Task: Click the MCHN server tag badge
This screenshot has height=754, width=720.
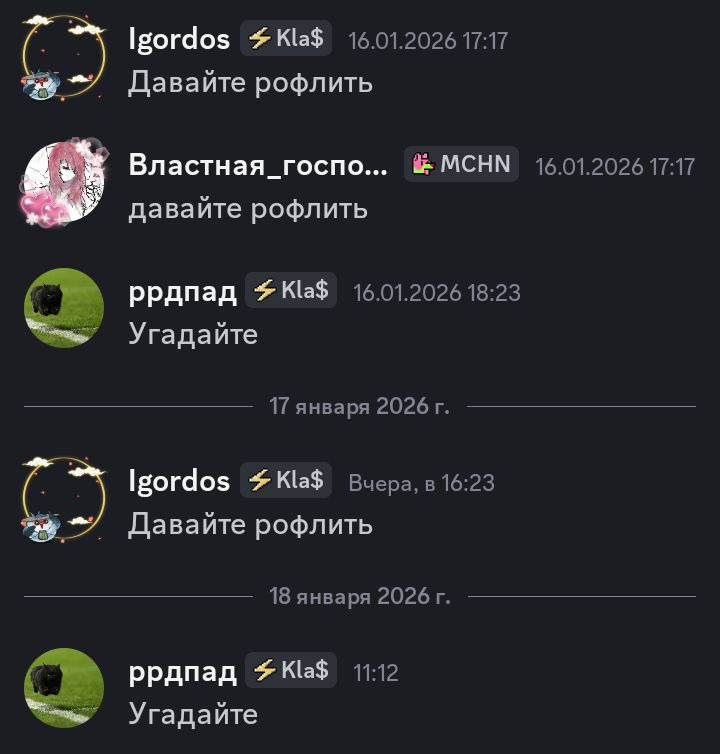Action: [x=461, y=164]
